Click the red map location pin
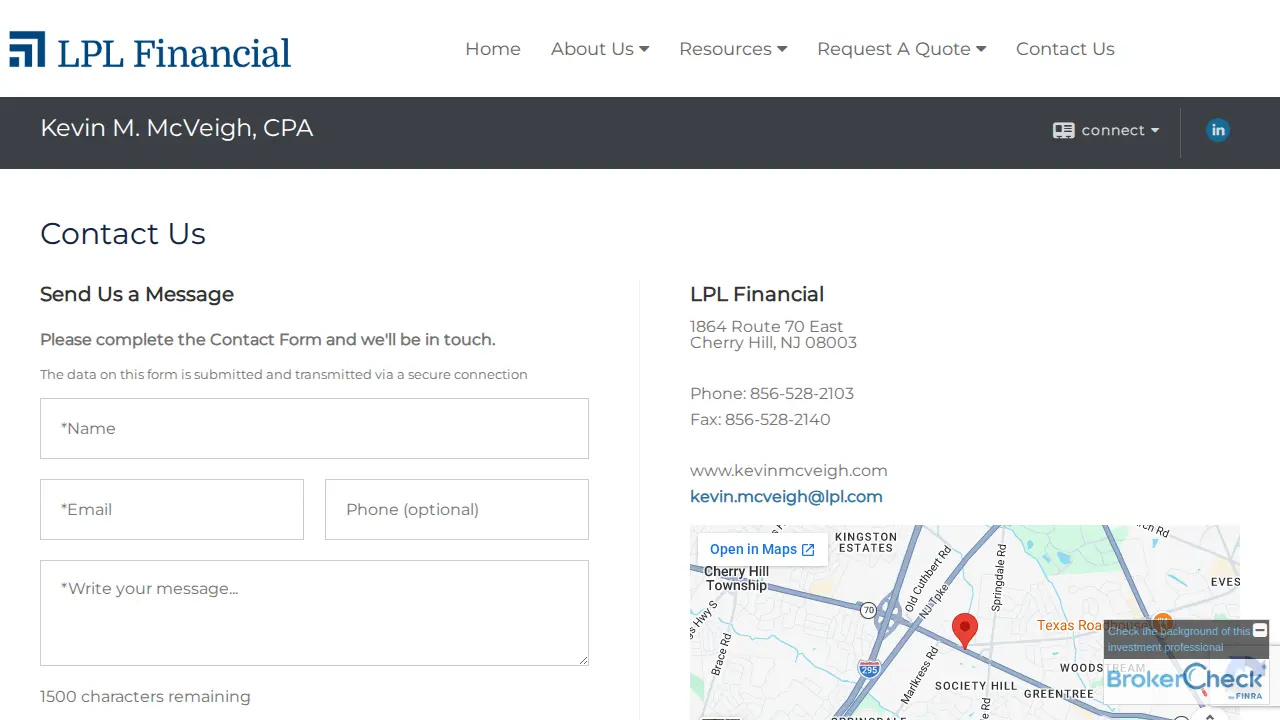1280x720 pixels. (x=964, y=631)
